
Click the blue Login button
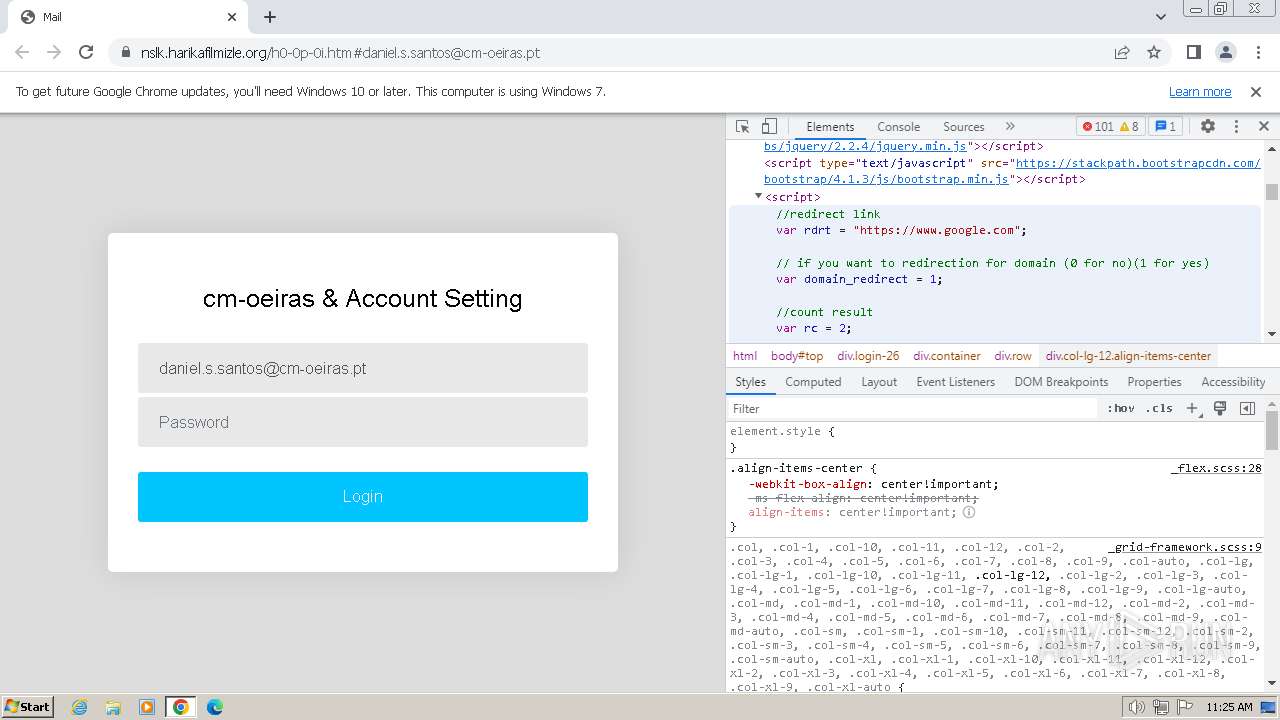pyautogui.click(x=363, y=497)
